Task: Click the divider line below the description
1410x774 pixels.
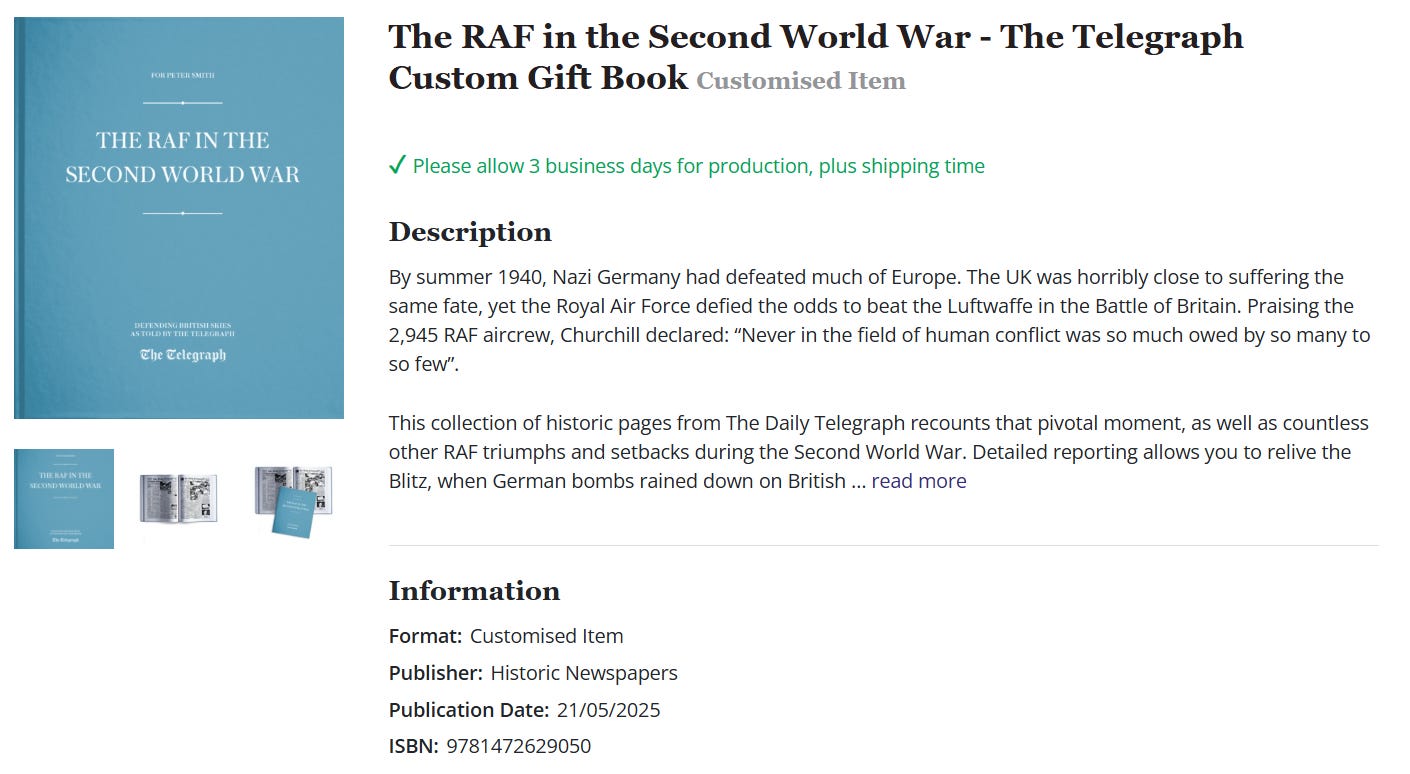Action: pos(880,544)
